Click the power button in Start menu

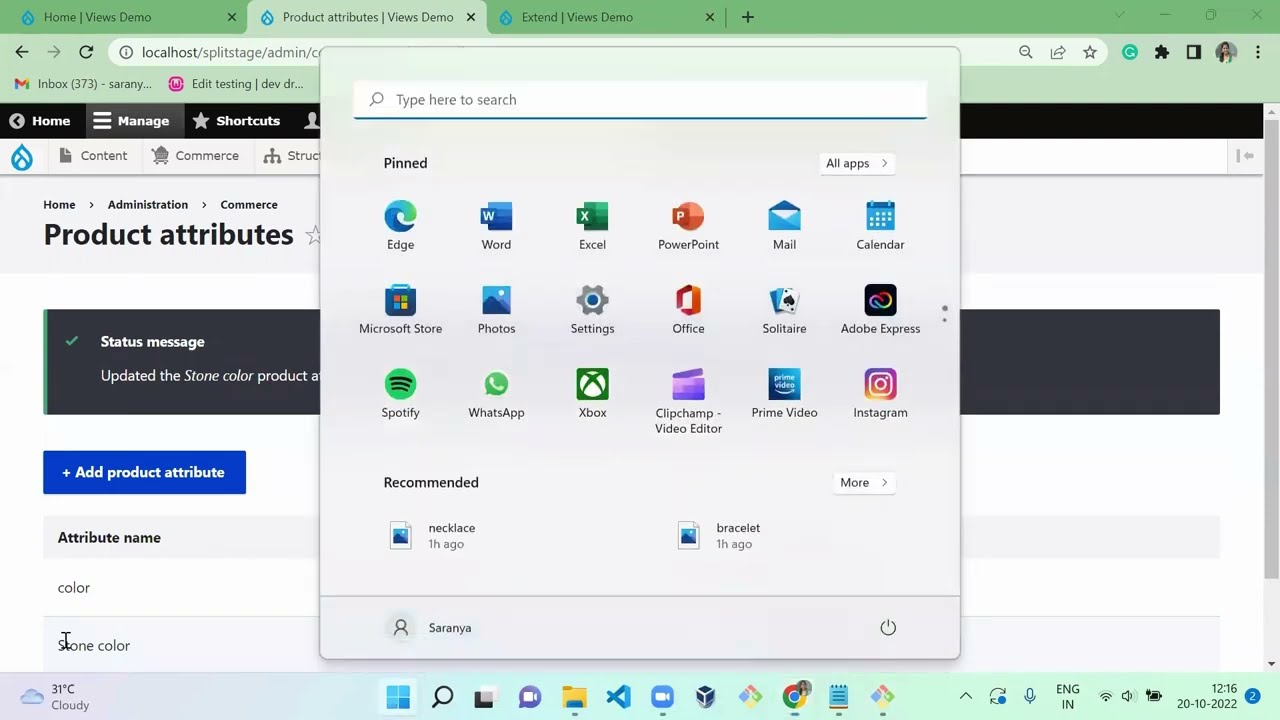[x=888, y=628]
